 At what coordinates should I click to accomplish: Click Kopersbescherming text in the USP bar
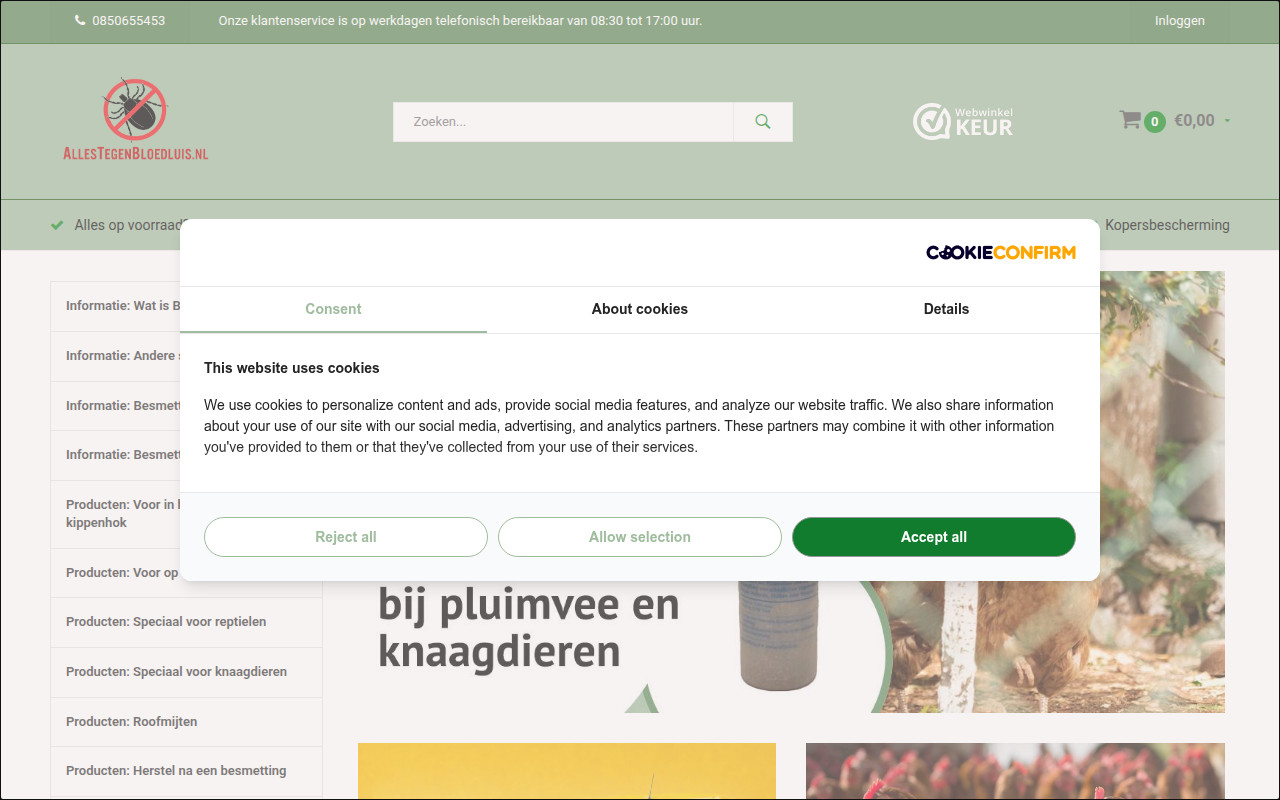1167,225
